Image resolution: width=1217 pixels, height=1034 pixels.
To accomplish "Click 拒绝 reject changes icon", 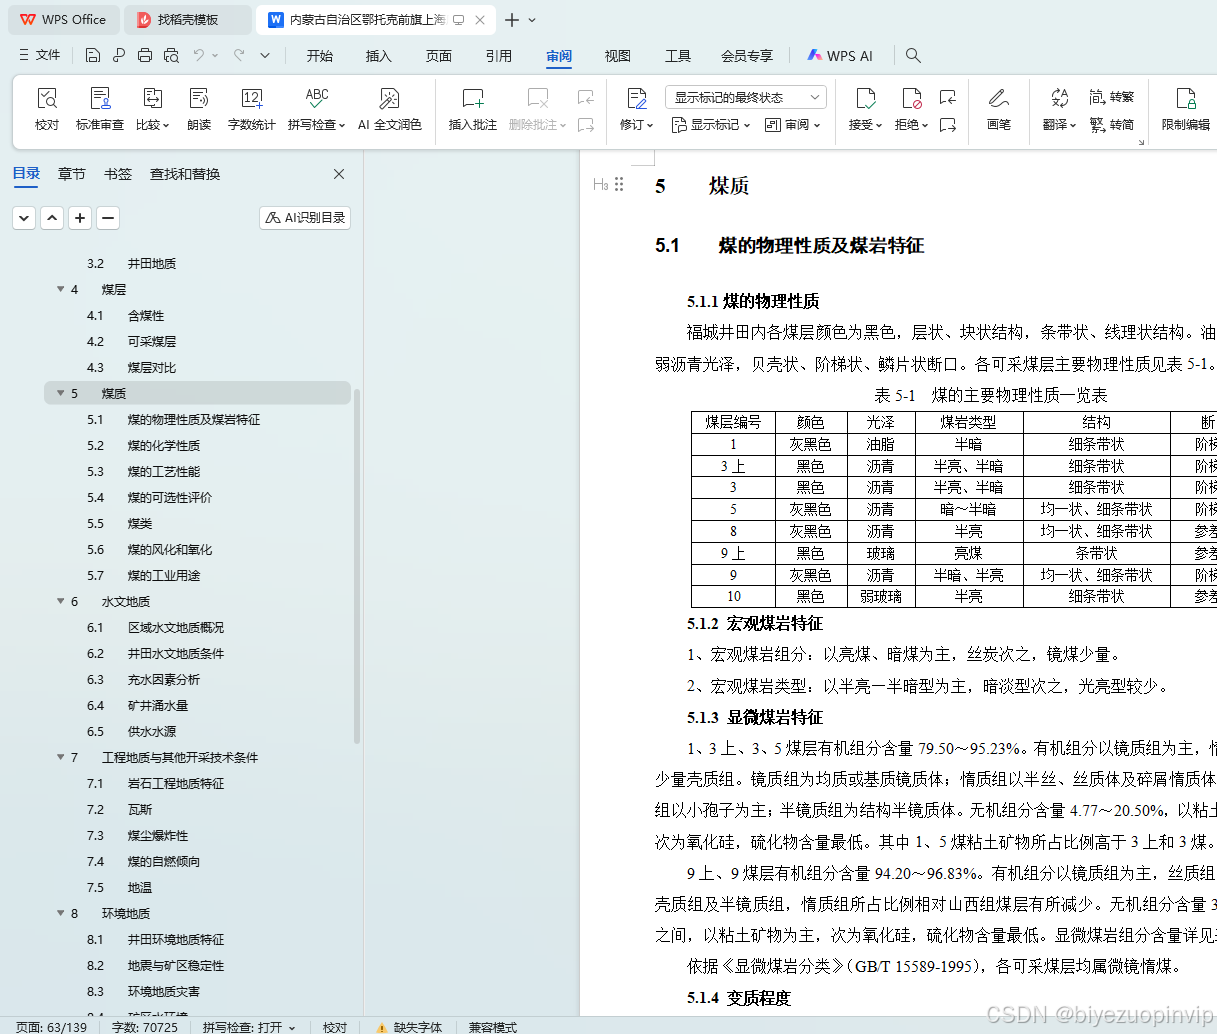I will (911, 98).
